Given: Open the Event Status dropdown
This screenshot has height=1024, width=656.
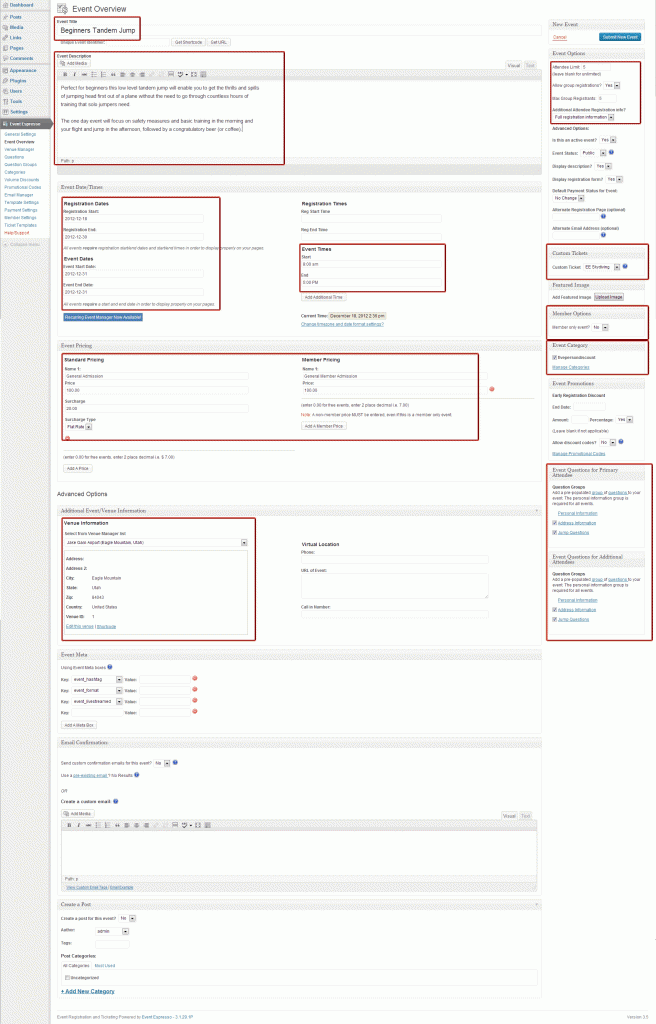Looking at the screenshot, I should [594, 153].
